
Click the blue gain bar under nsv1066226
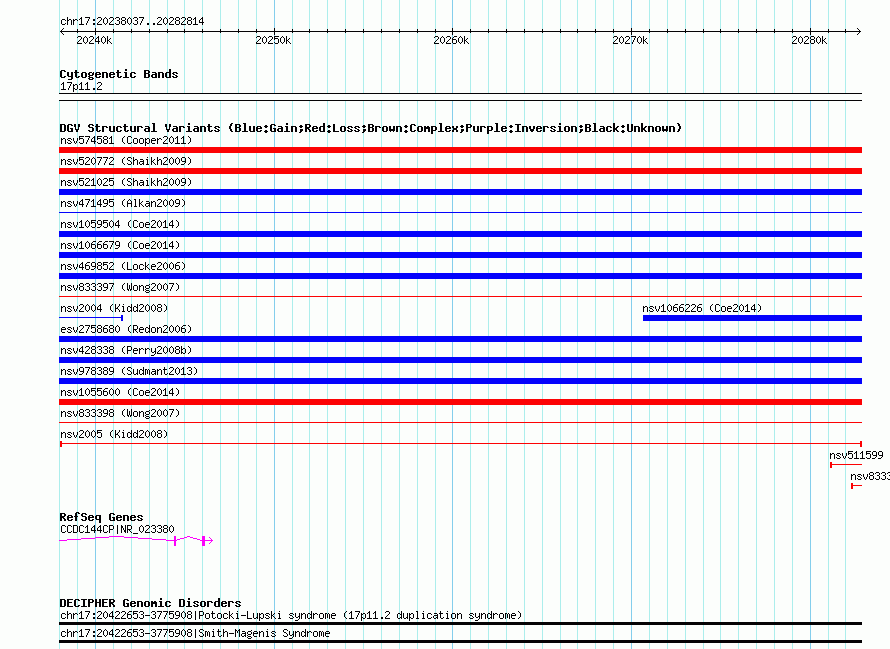pyautogui.click(x=752, y=318)
